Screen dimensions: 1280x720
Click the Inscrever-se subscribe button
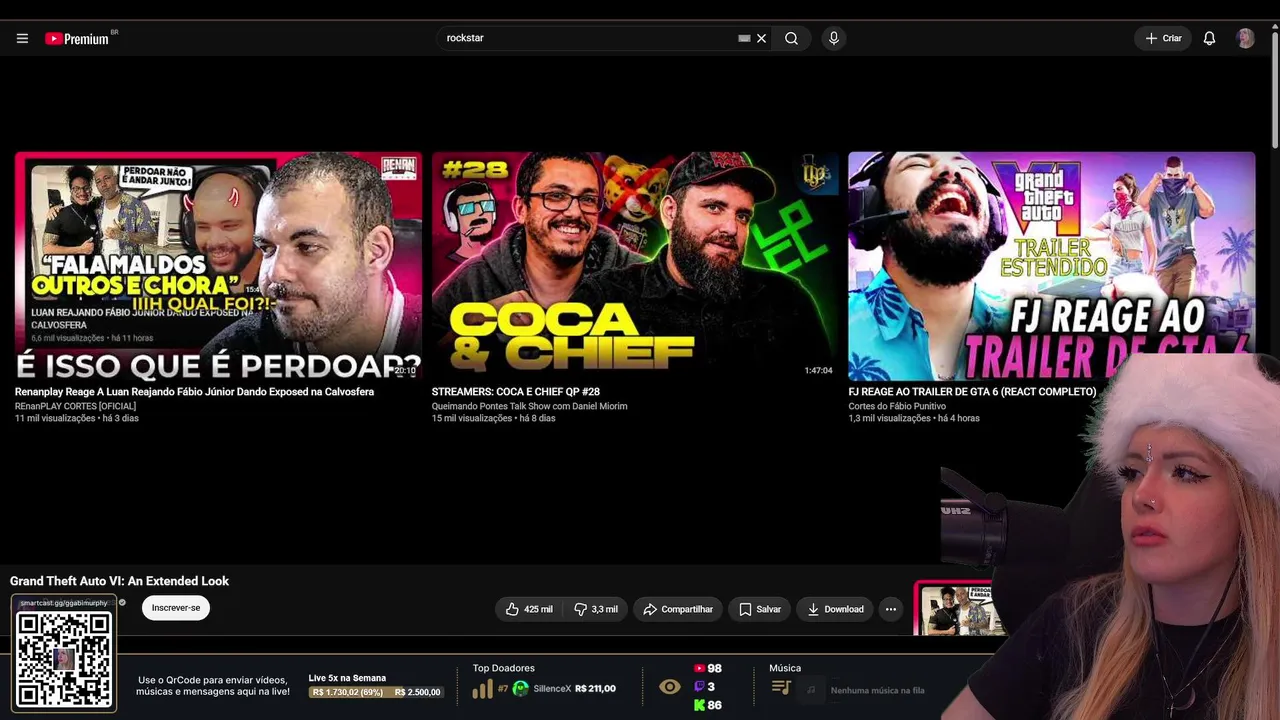176,608
